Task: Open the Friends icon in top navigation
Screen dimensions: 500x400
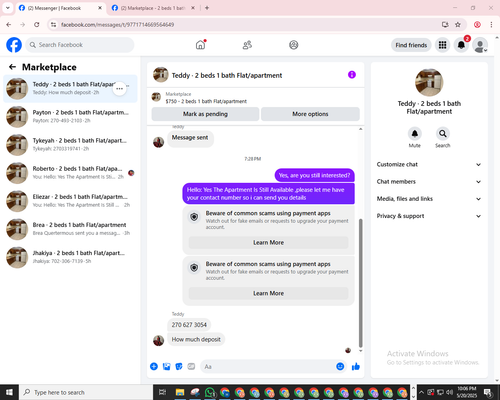Action: click(x=247, y=45)
